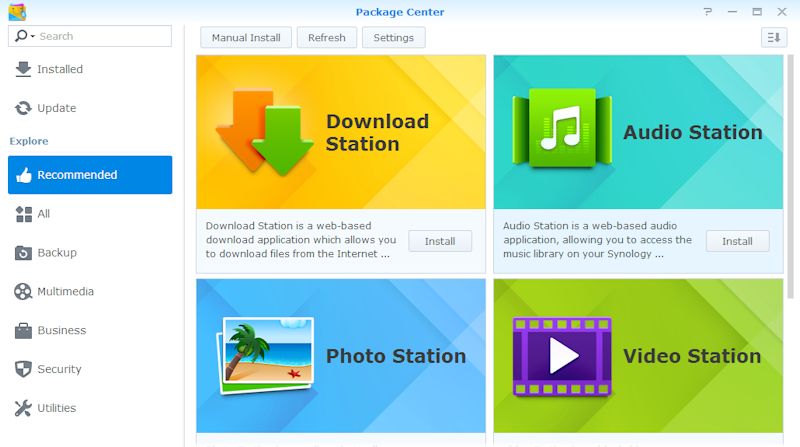Viewport: 800px width, 447px height.
Task: Click the Backup restore icon
Action: pos(23,253)
